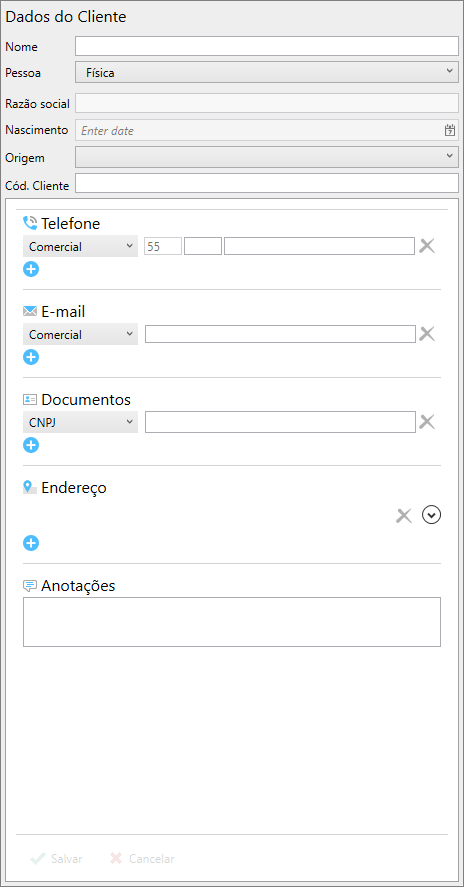464x887 pixels.
Task: Click the Cancelar button
Action: (x=142, y=859)
